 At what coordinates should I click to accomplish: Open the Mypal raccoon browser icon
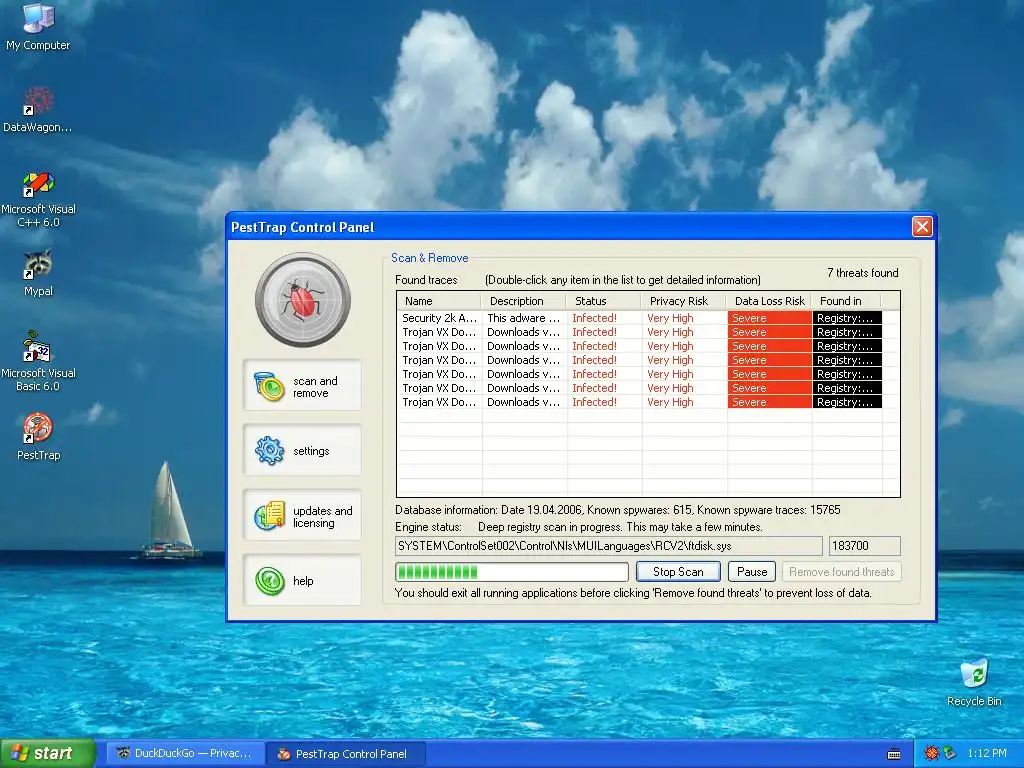38,273
